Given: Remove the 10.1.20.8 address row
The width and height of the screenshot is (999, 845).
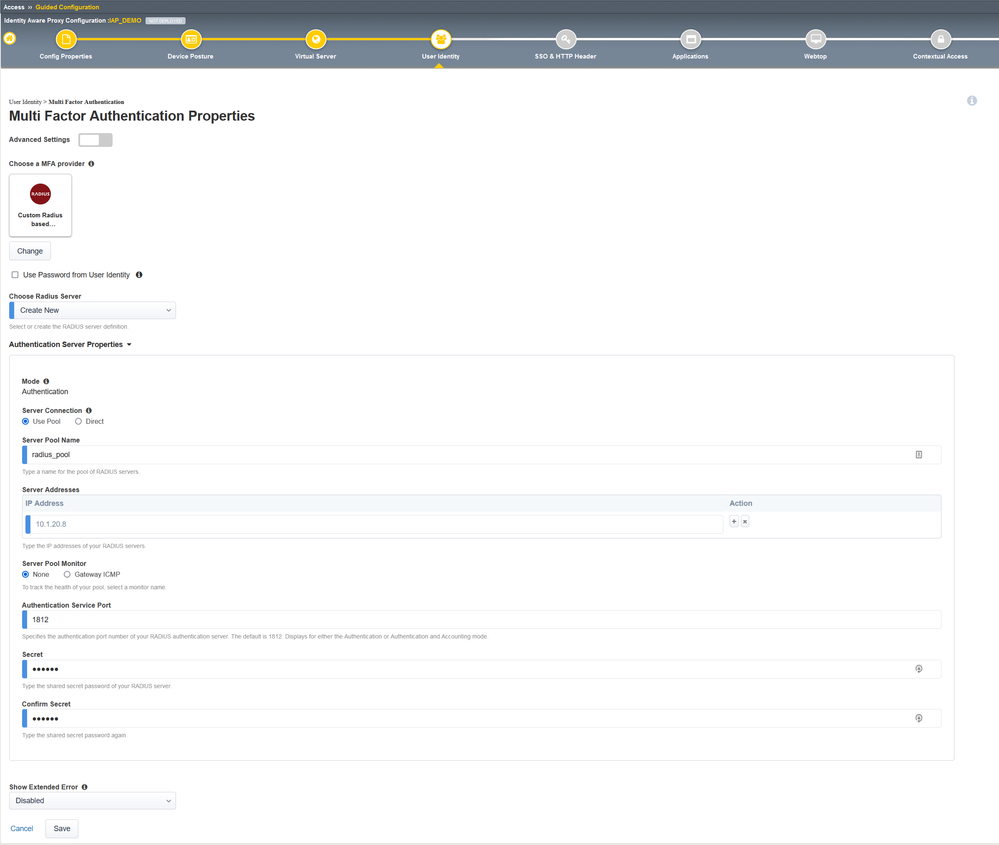Looking at the screenshot, I should (x=745, y=521).
